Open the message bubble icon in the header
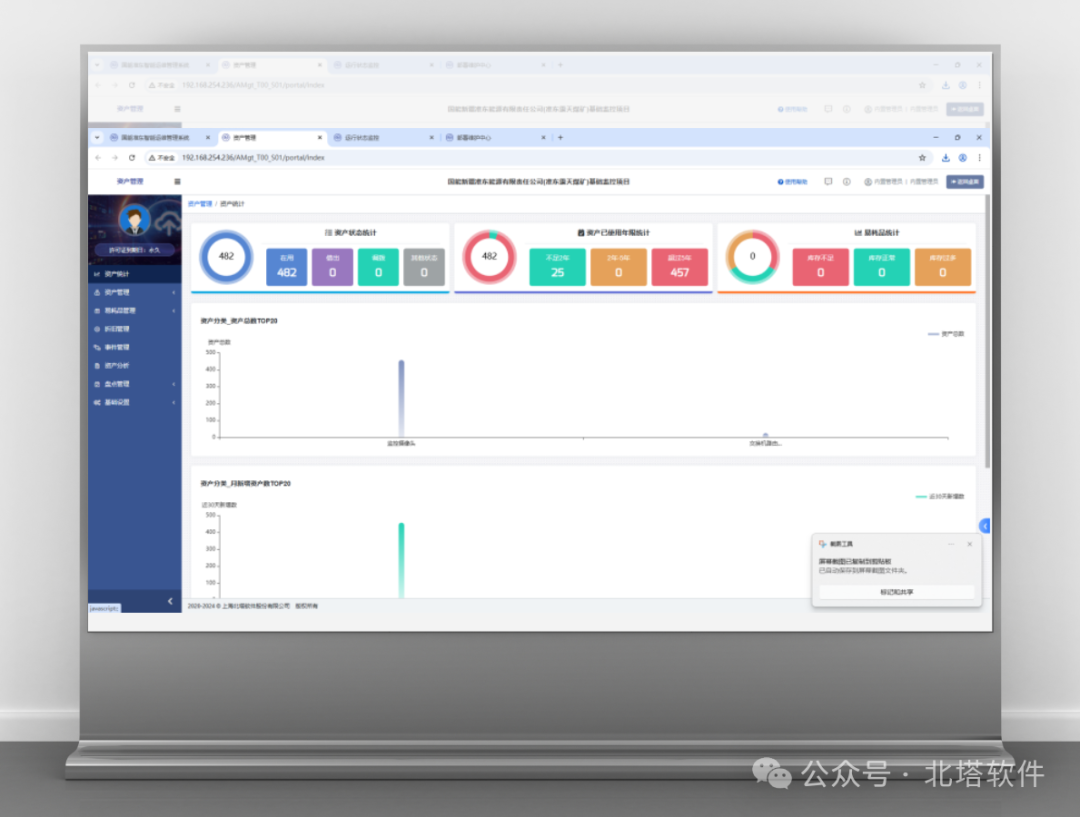Viewport: 1080px width, 817px height. [828, 182]
